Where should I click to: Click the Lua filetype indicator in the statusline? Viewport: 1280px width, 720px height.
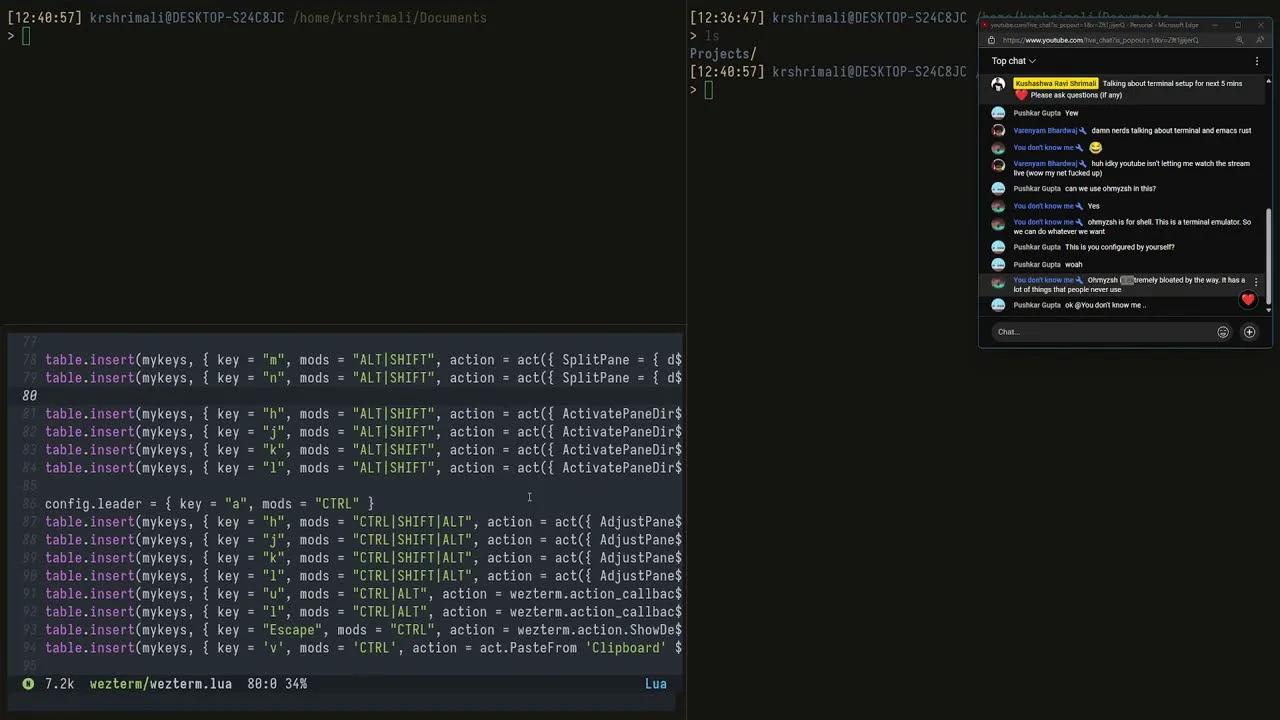point(655,683)
